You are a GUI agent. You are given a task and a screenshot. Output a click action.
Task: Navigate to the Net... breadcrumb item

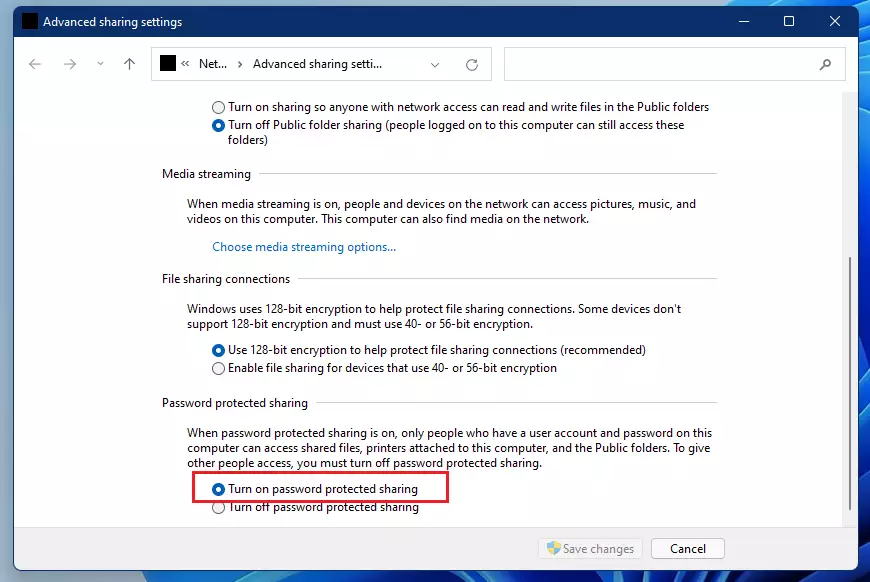213,63
